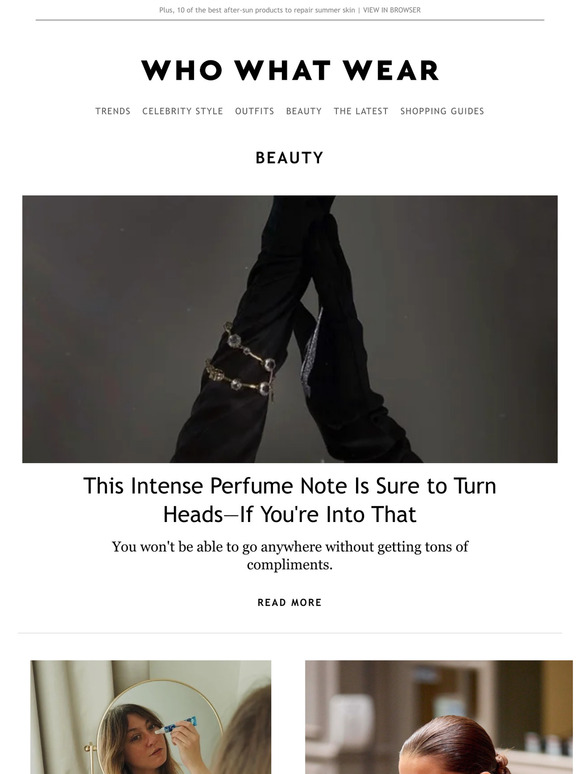Screen dimensions: 580x774
Task: Click the View in Browser link
Action: [x=392, y=10]
